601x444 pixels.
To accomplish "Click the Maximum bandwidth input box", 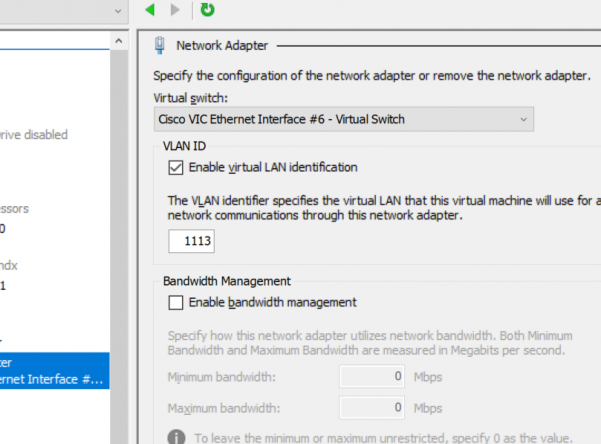I will coord(373,408).
